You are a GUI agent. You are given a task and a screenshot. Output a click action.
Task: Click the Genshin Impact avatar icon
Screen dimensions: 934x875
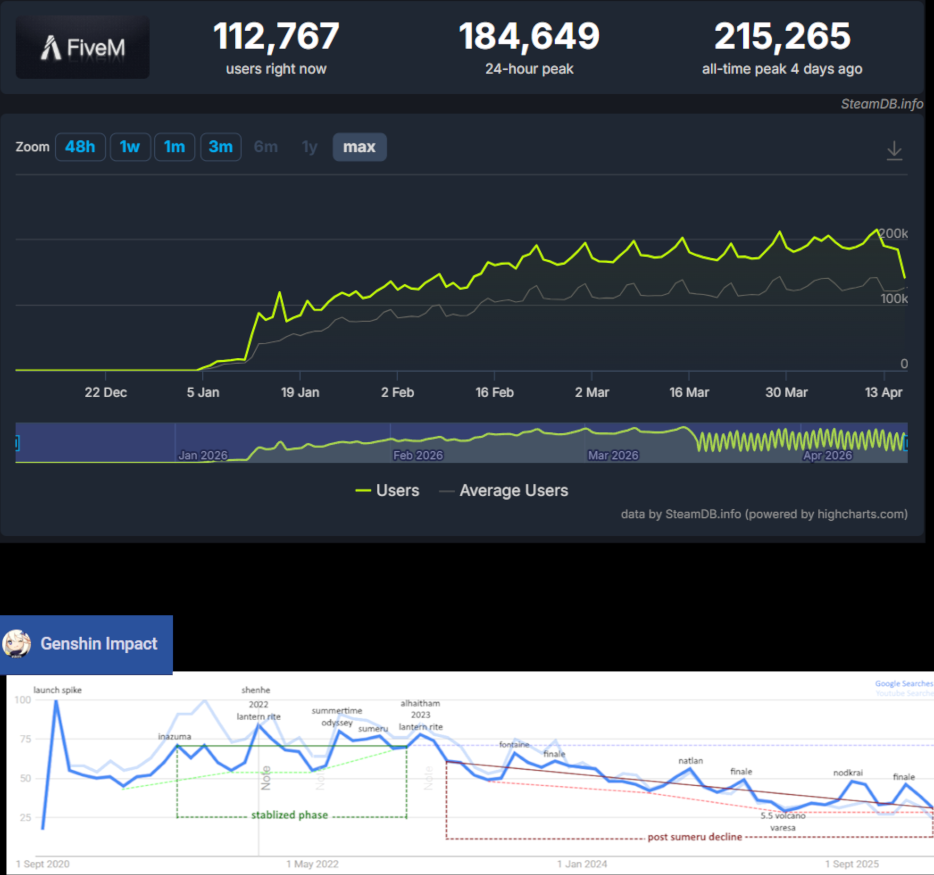coord(17,644)
